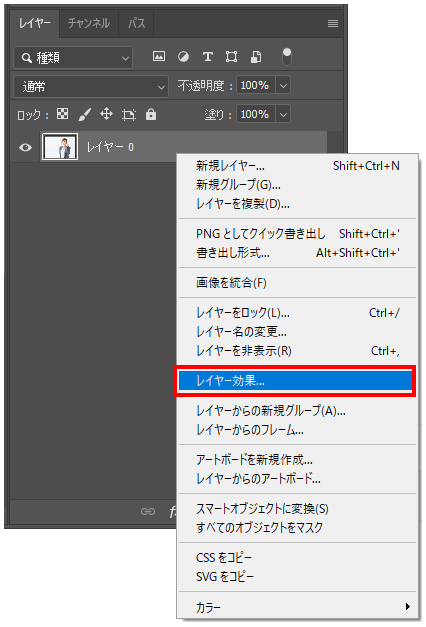The image size is (426, 627).
Task: Select レイヤーからのフレーム... menu item
Action: 297,430
